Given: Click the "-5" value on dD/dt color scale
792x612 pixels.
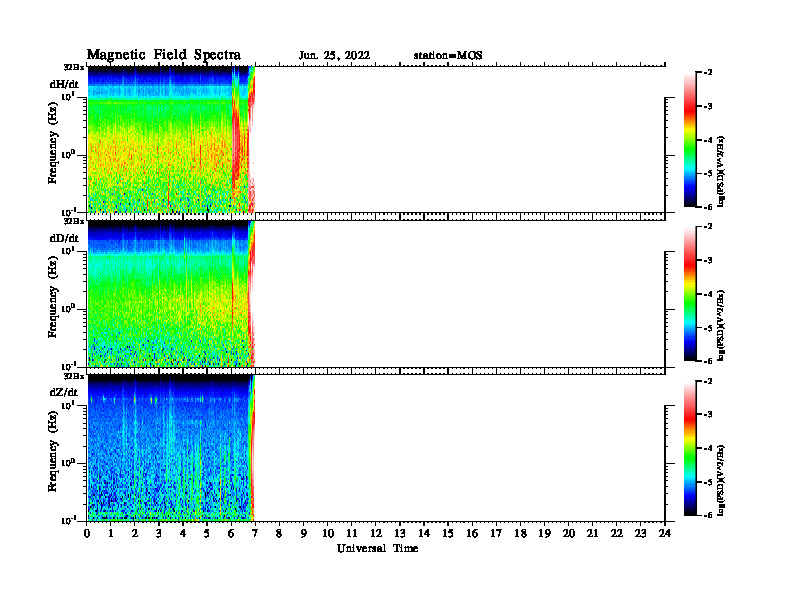Looking at the screenshot, I should pos(708,328).
